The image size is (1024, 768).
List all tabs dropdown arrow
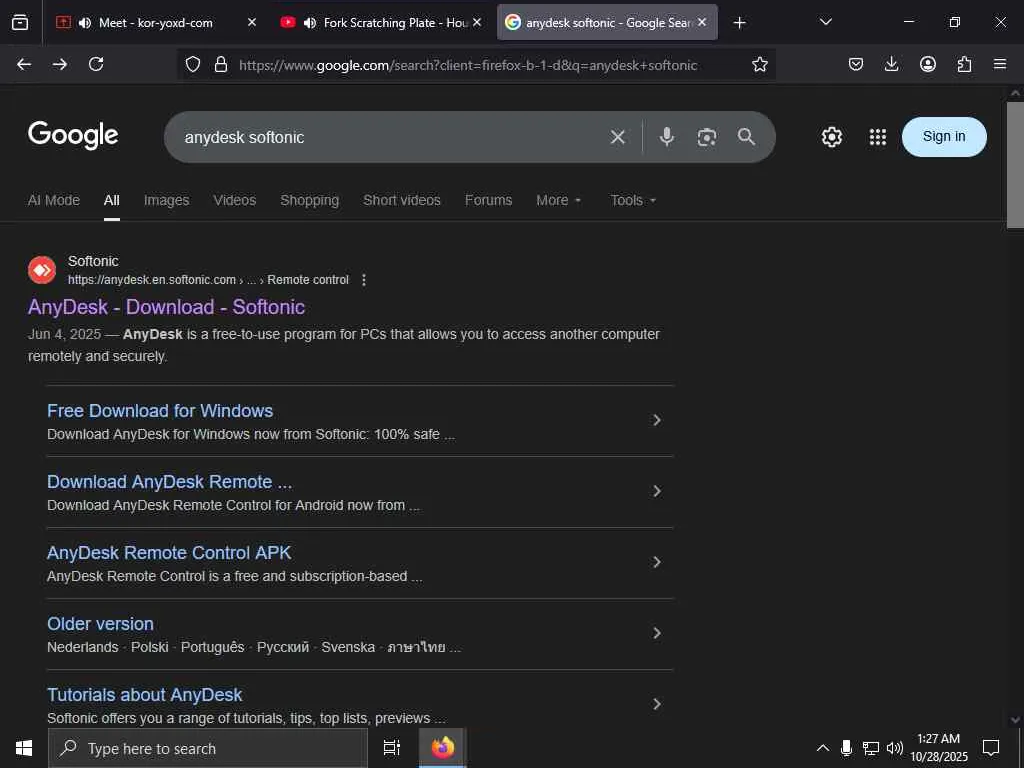825,22
